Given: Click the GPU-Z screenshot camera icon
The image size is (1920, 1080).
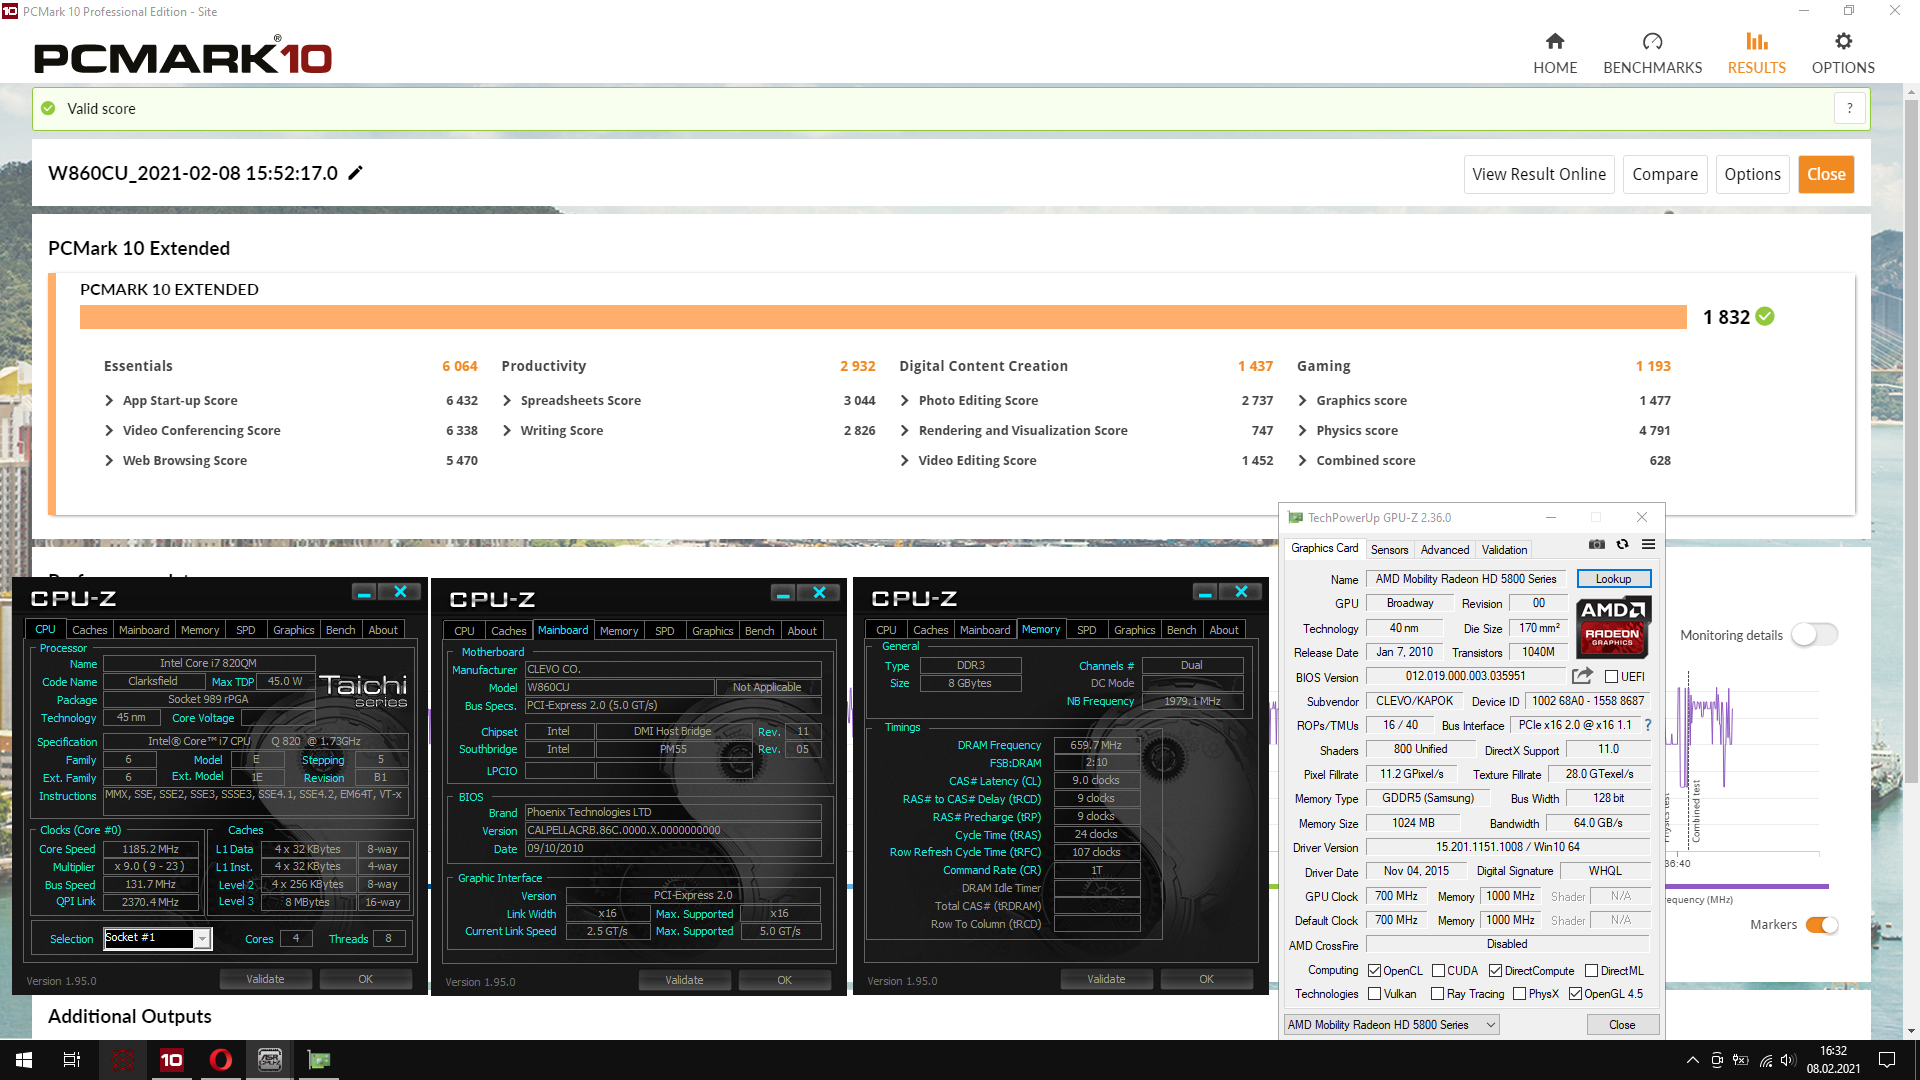Looking at the screenshot, I should 1597,545.
